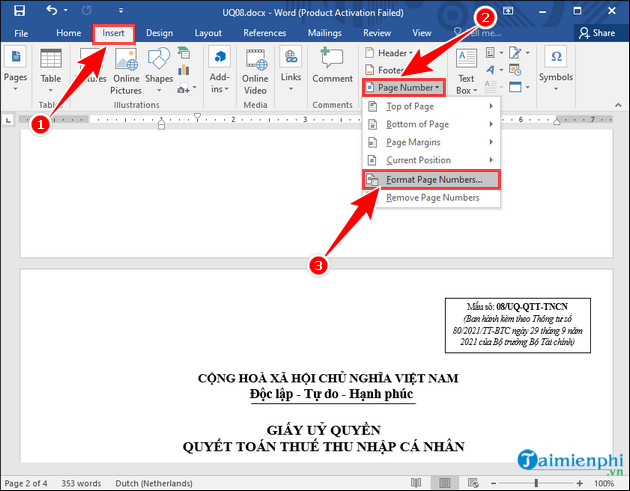Open the File tab
Viewport: 630px width, 491px height.
(x=21, y=33)
